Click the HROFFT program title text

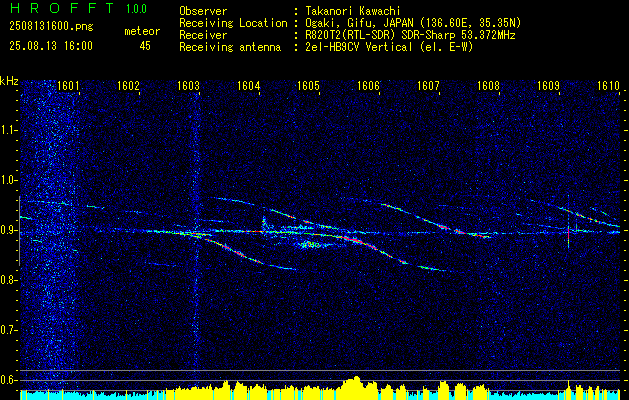(62, 8)
